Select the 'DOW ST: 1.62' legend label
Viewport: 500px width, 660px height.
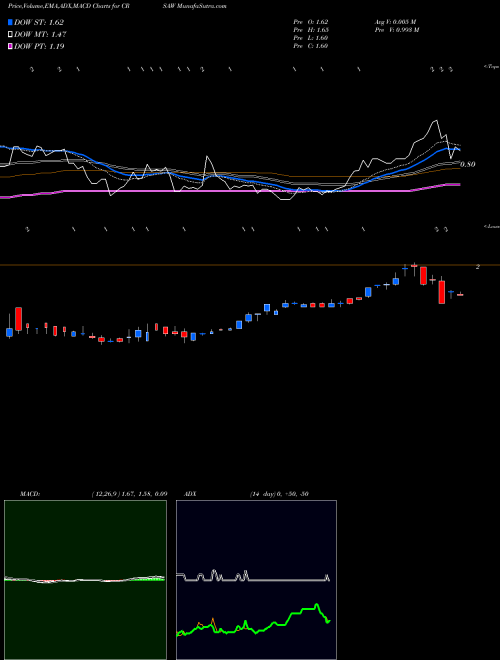click(x=39, y=23)
